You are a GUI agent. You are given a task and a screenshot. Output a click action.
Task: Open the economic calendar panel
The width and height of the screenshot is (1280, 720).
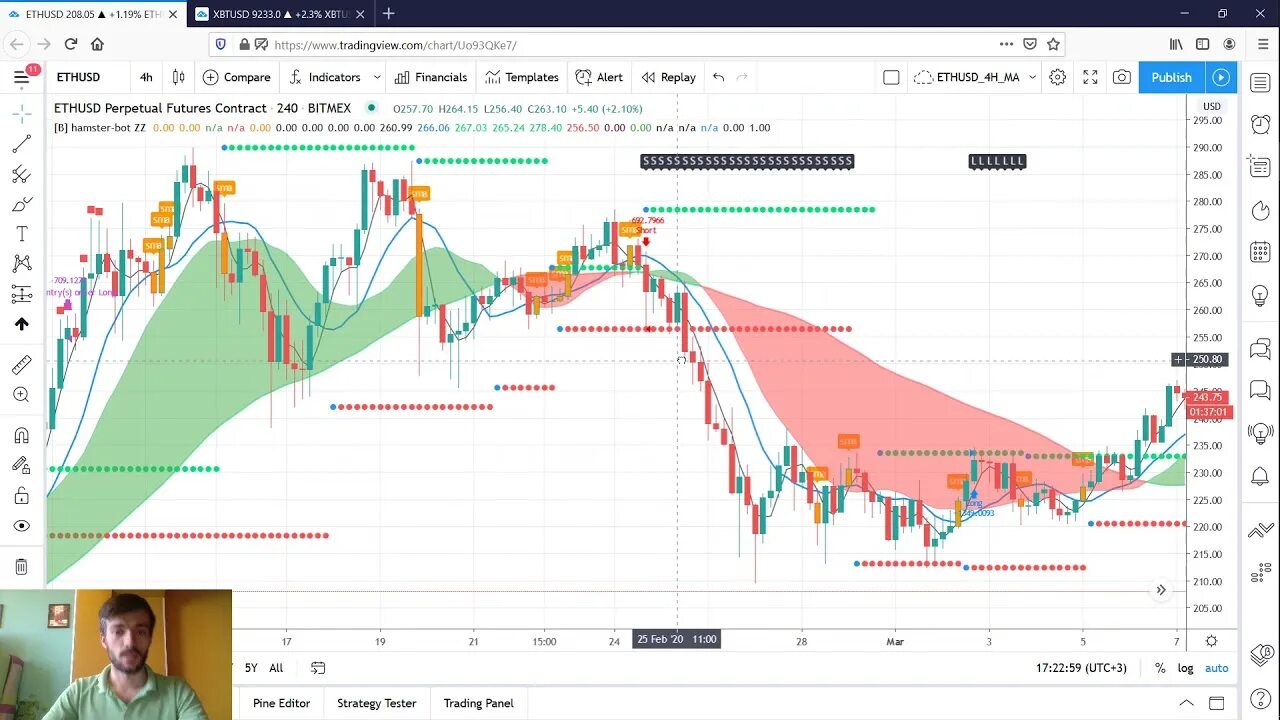pyautogui.click(x=1260, y=253)
